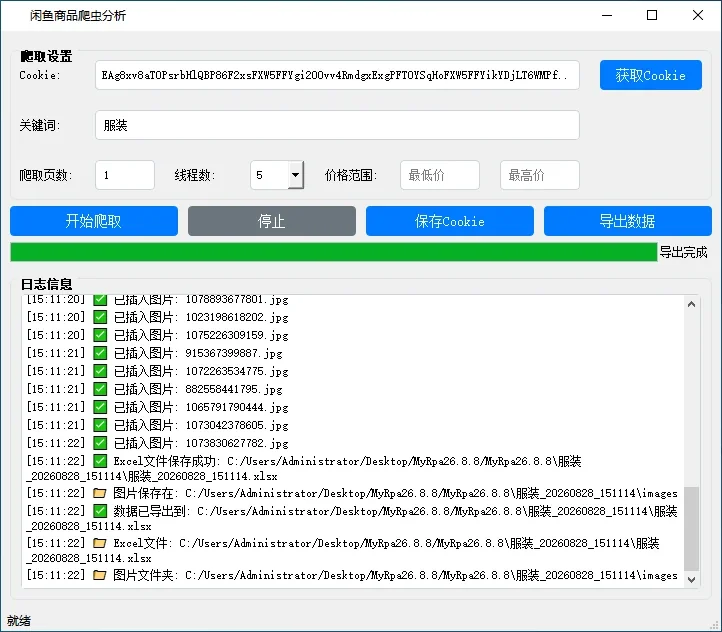This screenshot has height=632, width=722.
Task: Click green check icon for Excel文件保存成功 entry
Action: pyautogui.click(x=100, y=461)
